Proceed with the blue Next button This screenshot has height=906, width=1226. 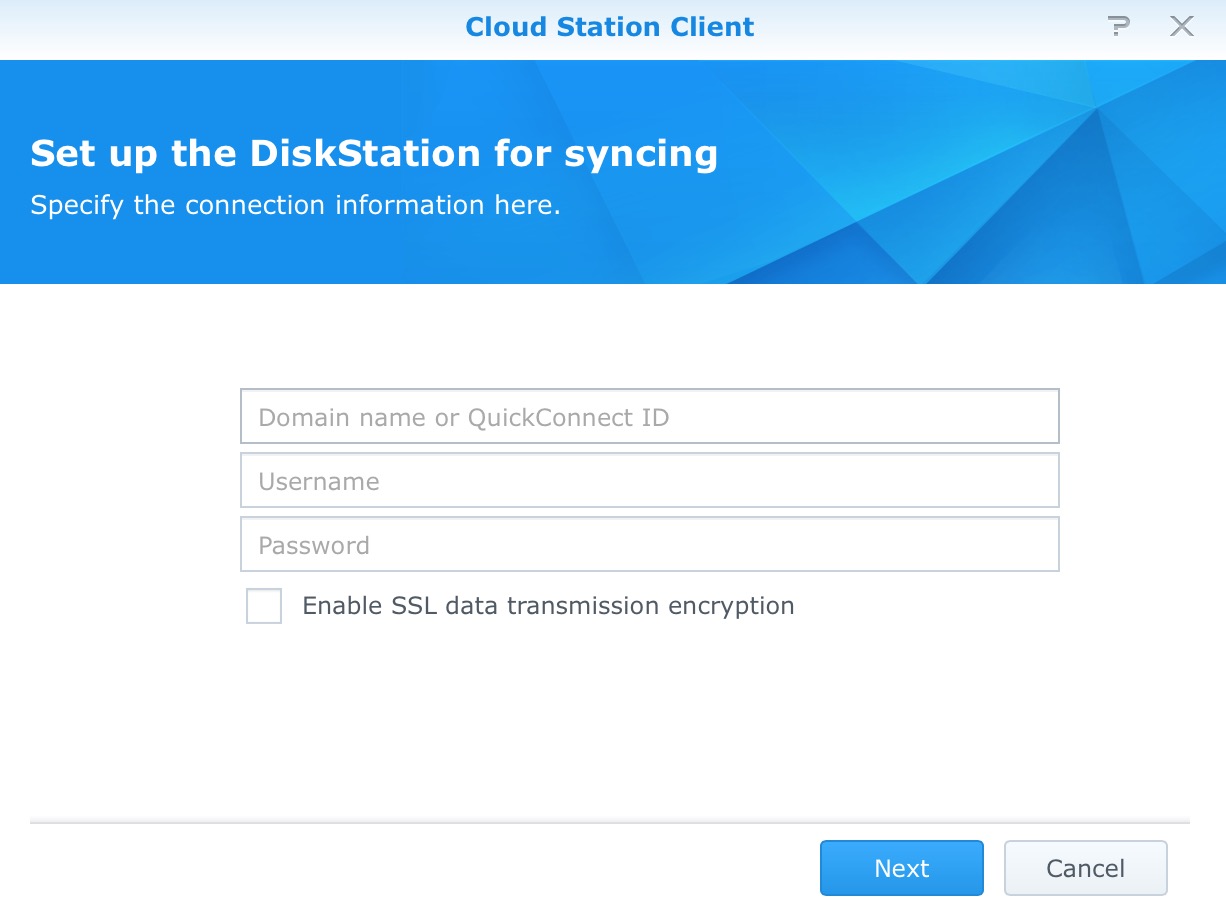pos(901,868)
